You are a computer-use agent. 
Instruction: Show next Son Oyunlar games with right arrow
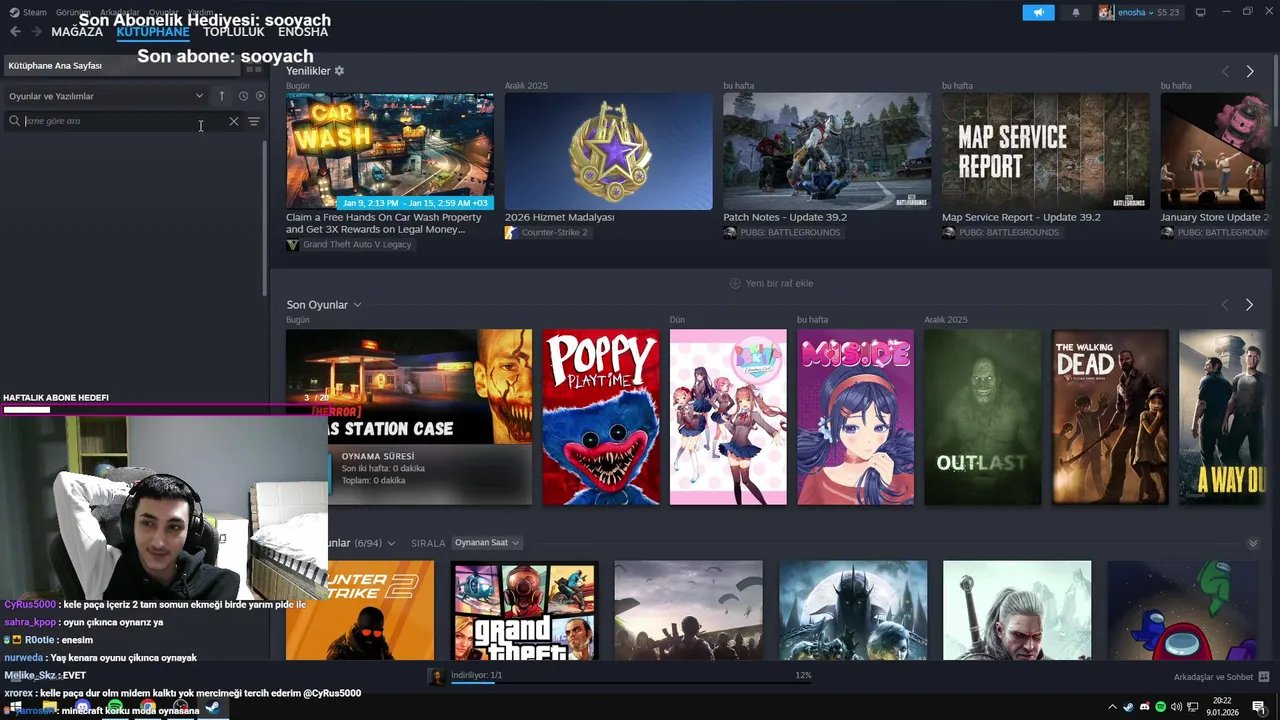1249,305
